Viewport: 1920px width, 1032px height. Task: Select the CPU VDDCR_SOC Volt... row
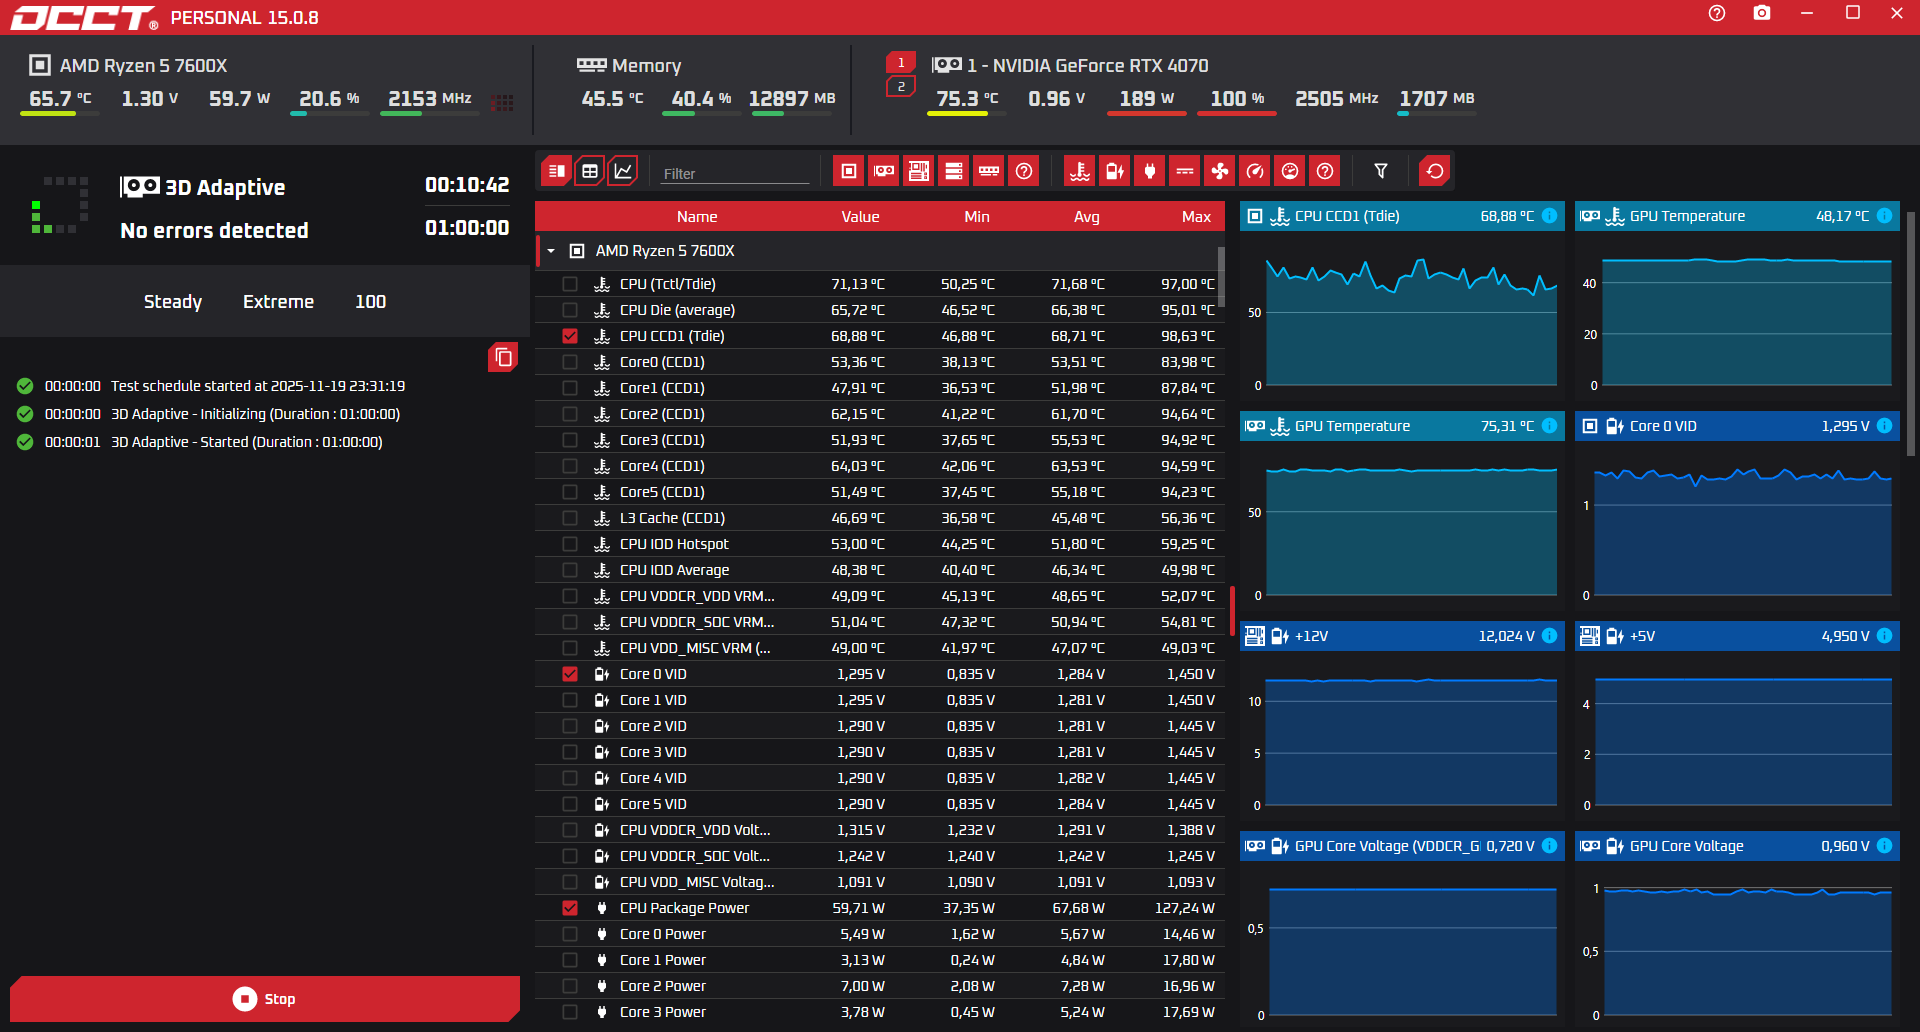coord(880,856)
